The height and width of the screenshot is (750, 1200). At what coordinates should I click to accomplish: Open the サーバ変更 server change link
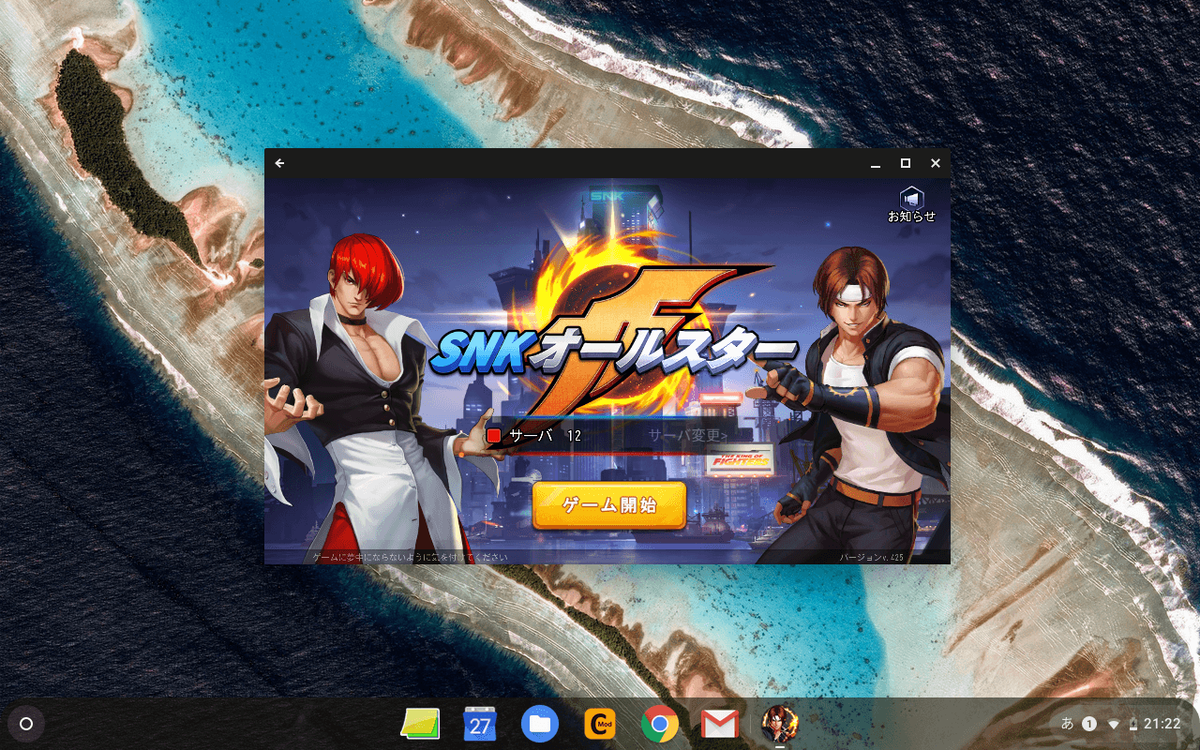(x=688, y=436)
